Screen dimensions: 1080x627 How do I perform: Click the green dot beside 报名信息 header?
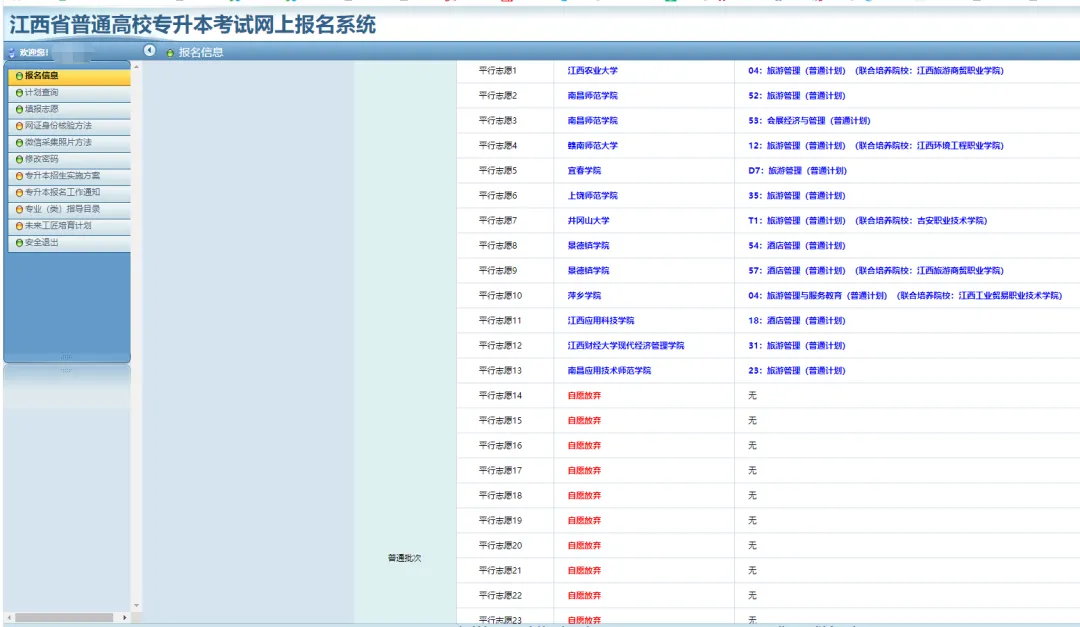(170, 53)
